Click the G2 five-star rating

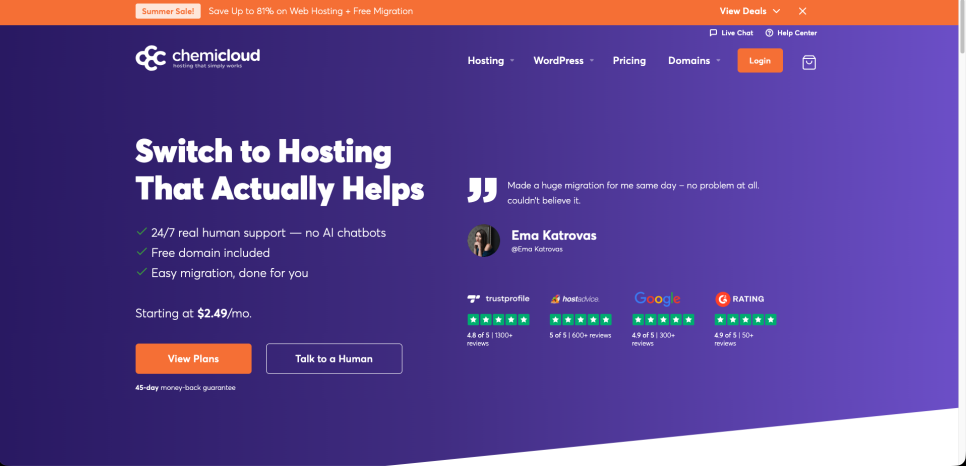coord(745,320)
